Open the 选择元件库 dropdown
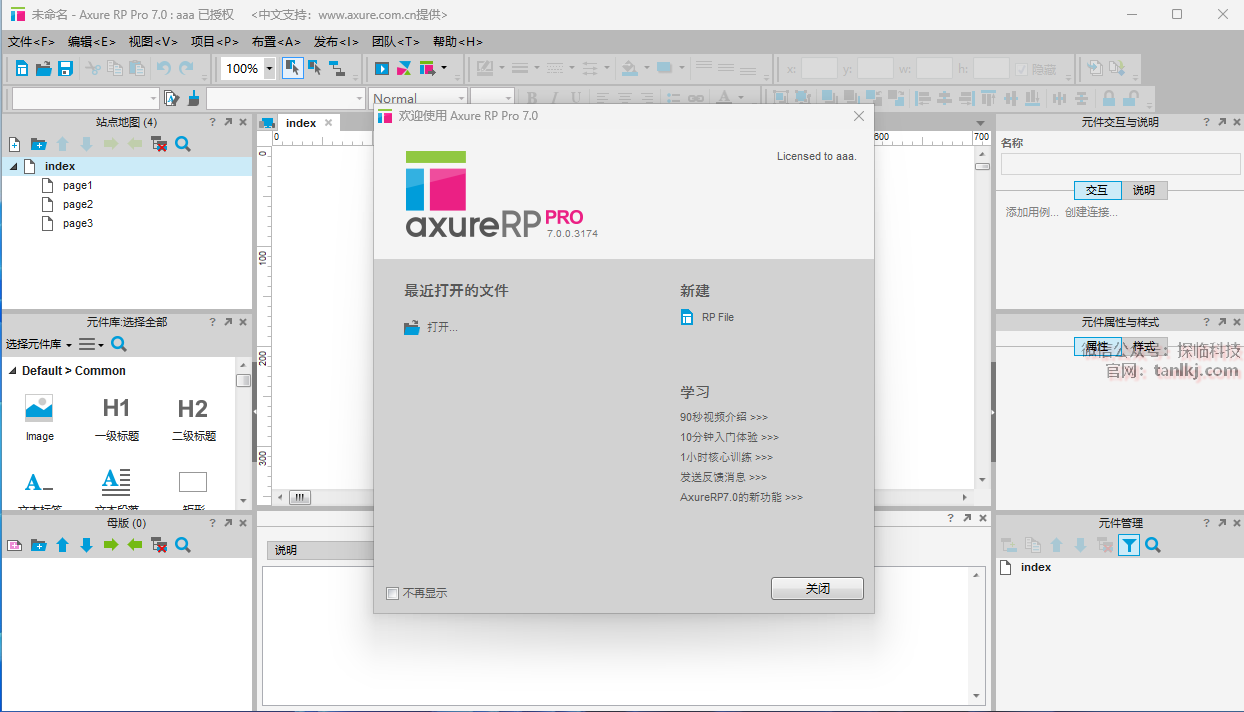The image size is (1244, 712). click(39, 345)
